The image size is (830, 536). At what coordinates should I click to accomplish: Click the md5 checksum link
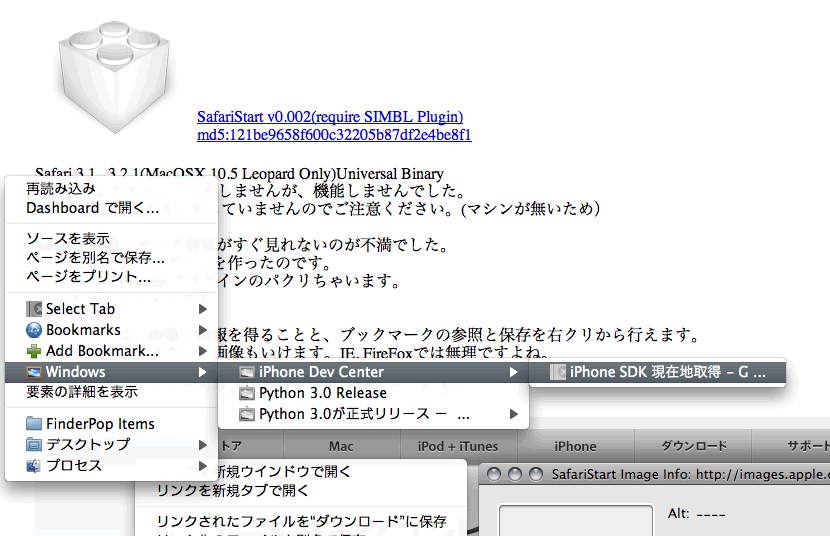334,135
